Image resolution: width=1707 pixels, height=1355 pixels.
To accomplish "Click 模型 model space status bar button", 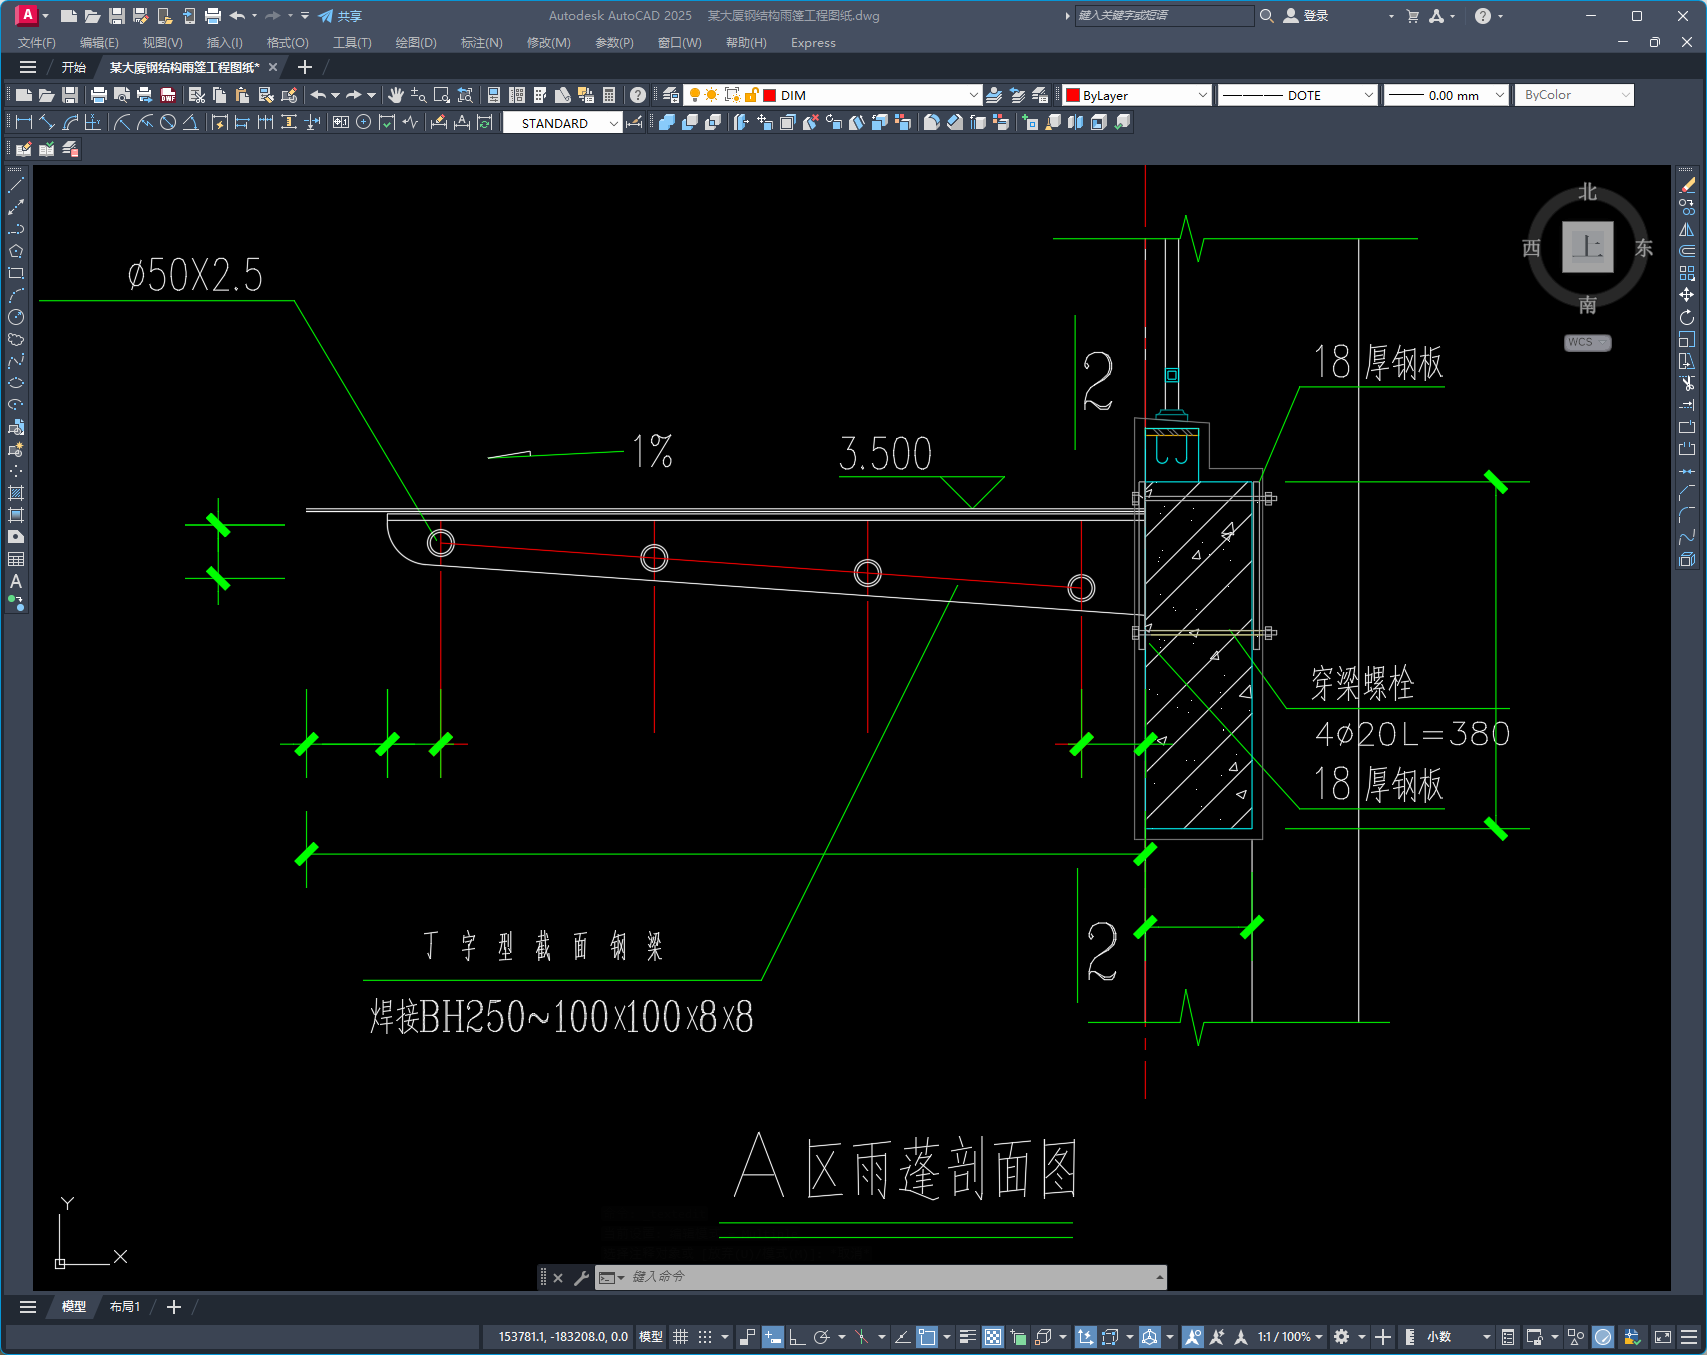I will coord(651,1337).
